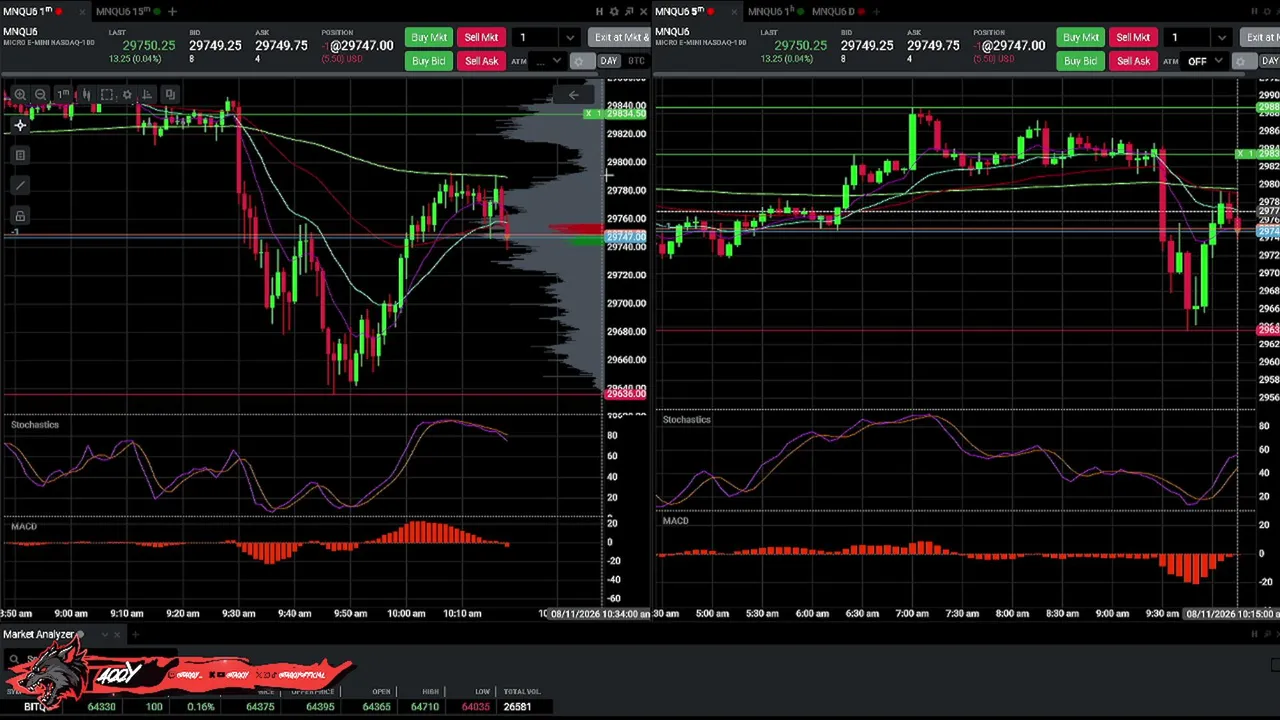Screen dimensions: 1280x720
Task: Click Sell Ask in right chart trader
Action: [x=1134, y=61]
